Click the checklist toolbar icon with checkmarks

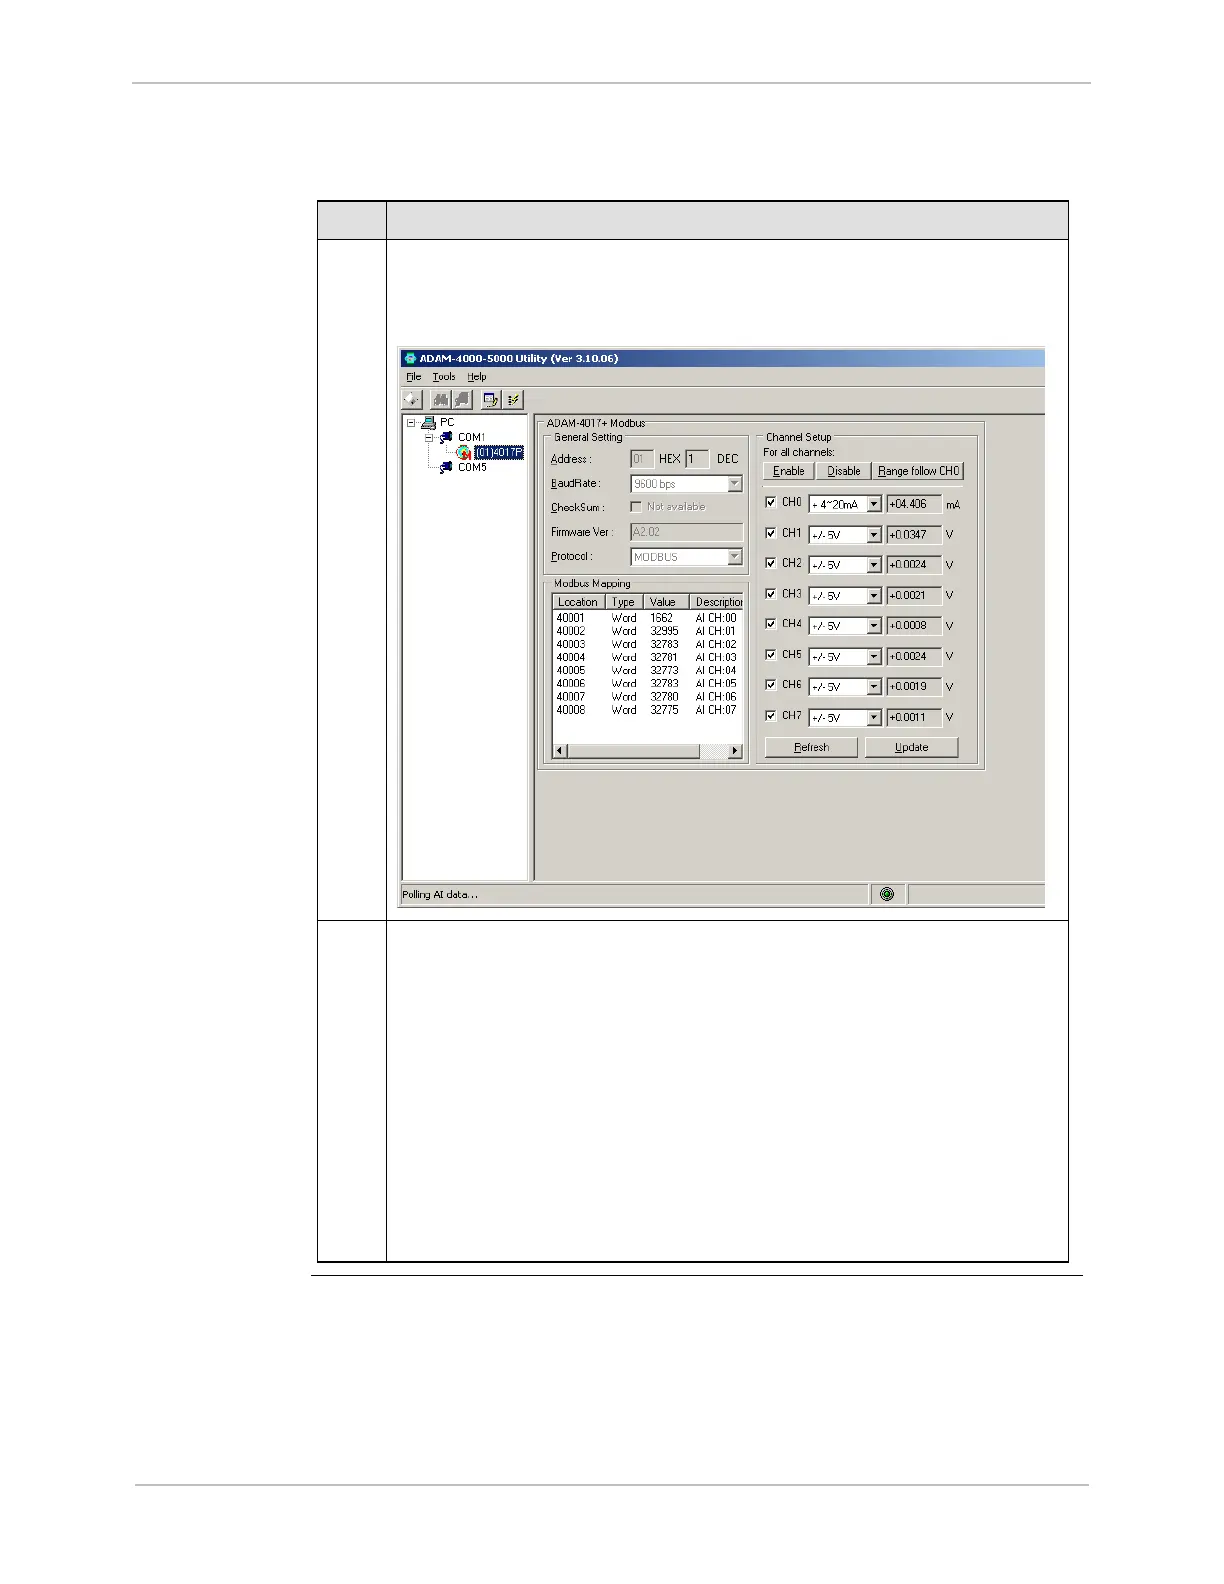pyautogui.click(x=513, y=400)
